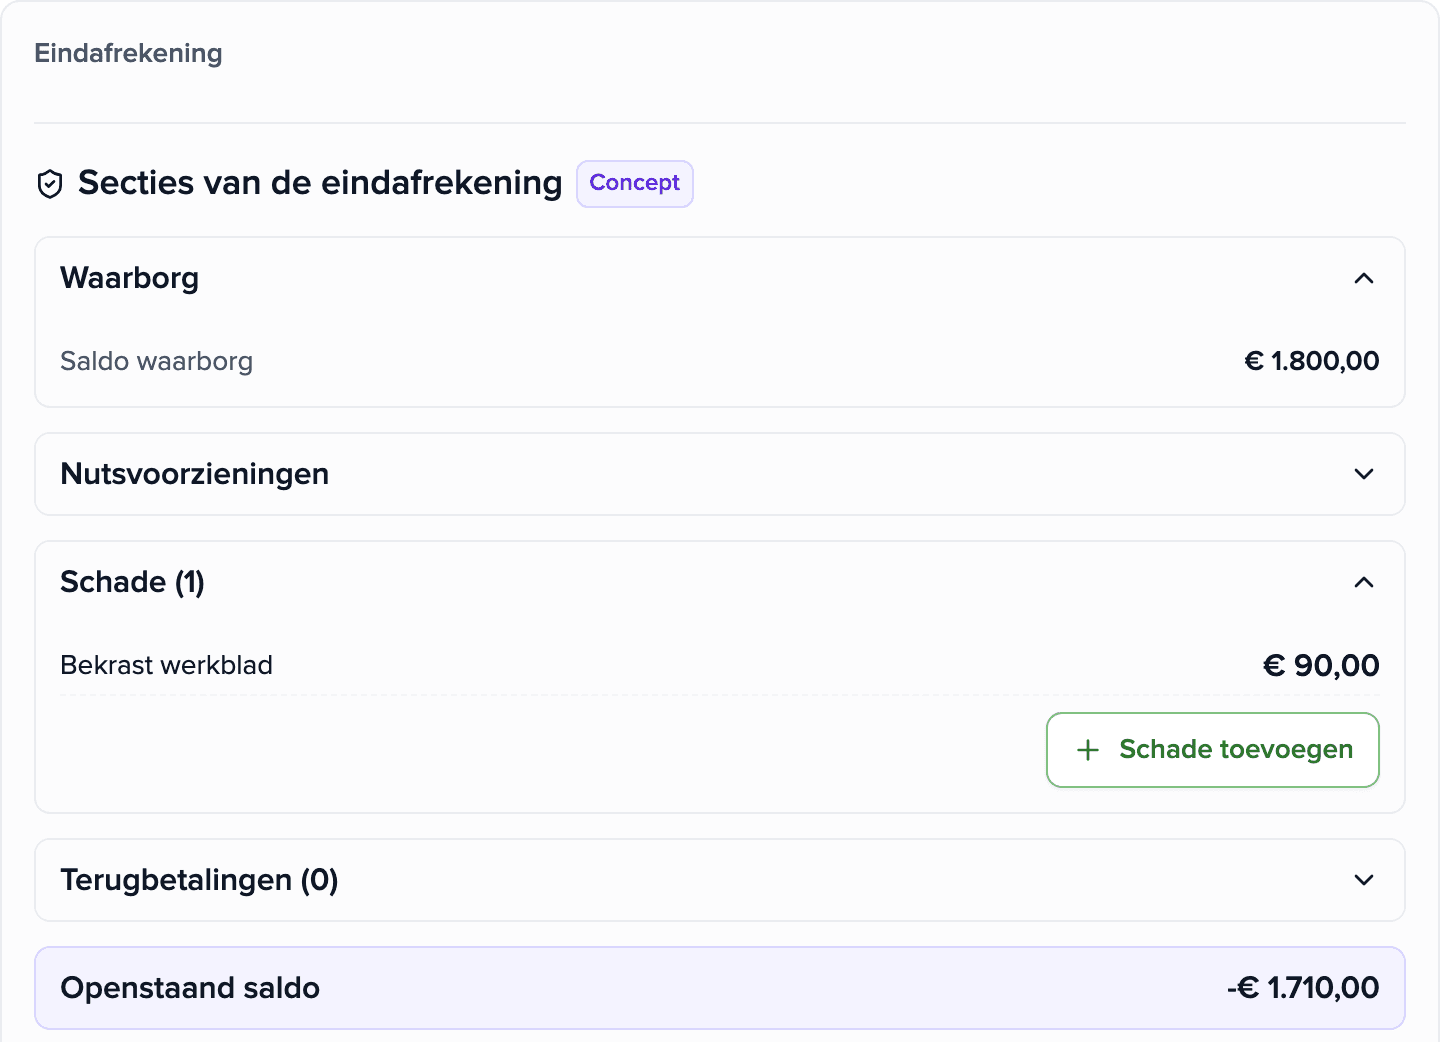Expand the Terugbetalingen (0) section chevron
This screenshot has width=1440, height=1042.
tap(1364, 880)
